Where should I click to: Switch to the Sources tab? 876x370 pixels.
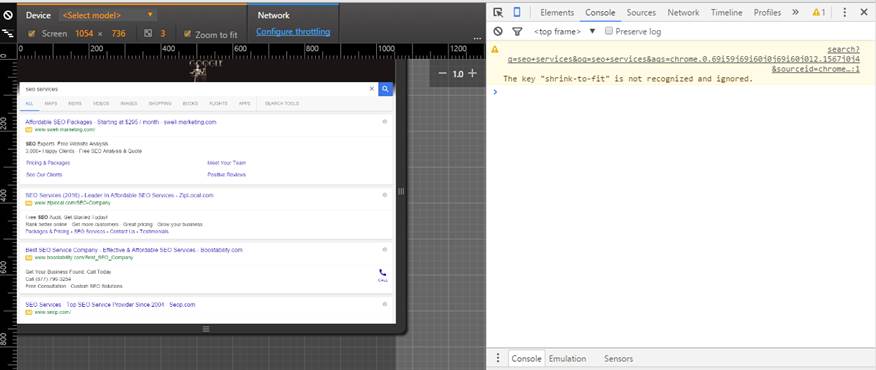coord(641,12)
